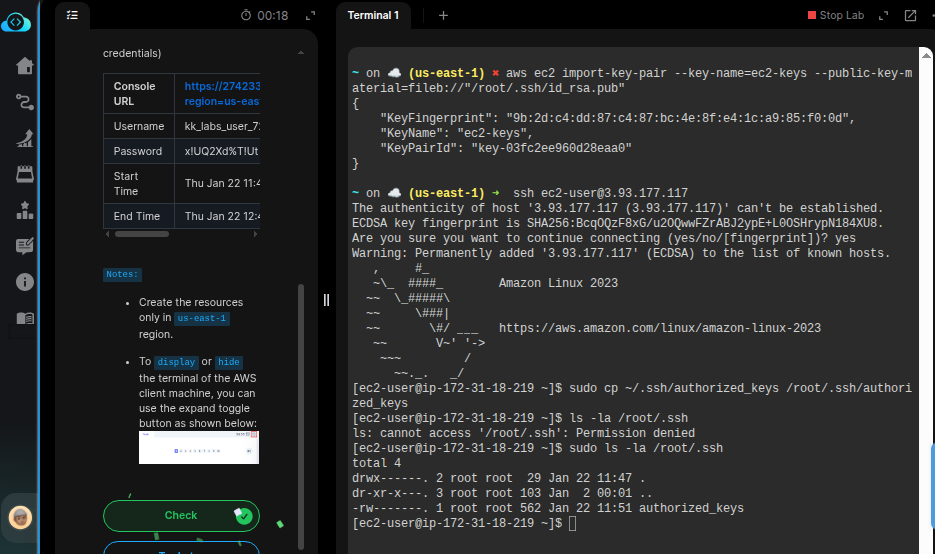Click the credentials table horizontal scrollbar
Viewport: 935px width, 554px height.
pyautogui.click(x=142, y=234)
